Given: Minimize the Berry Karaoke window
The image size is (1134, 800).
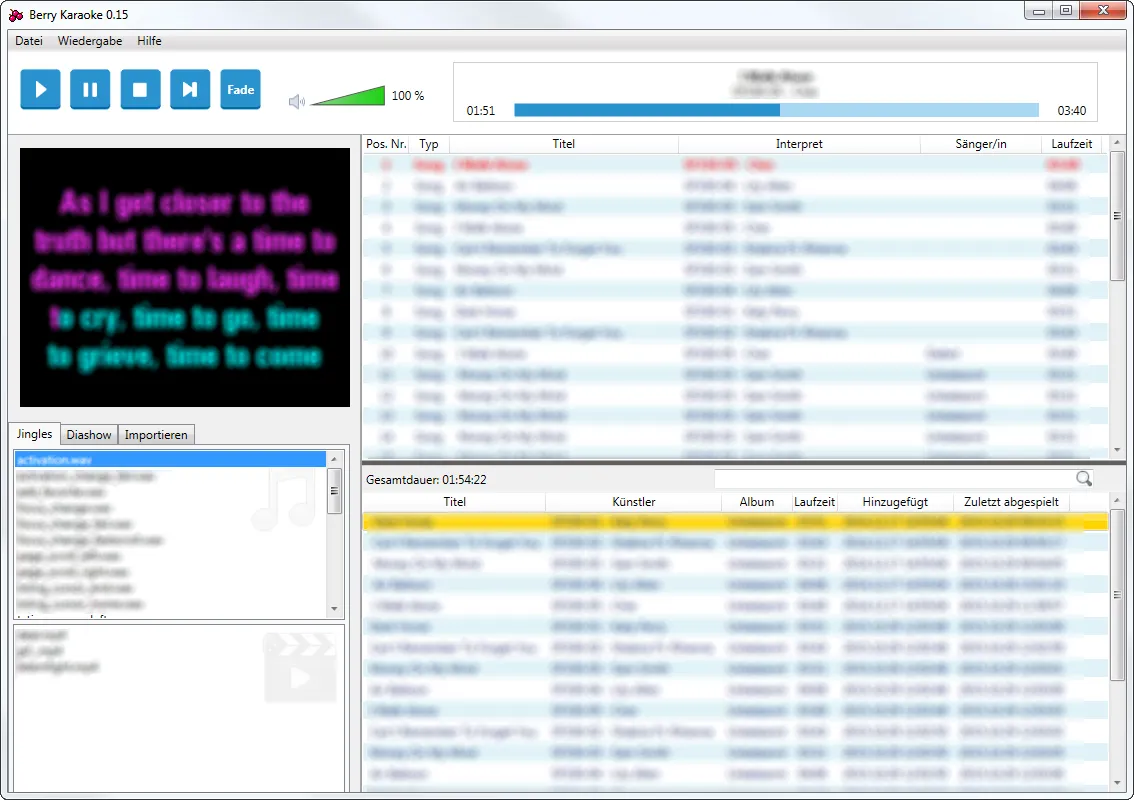Looking at the screenshot, I should pos(1039,10).
